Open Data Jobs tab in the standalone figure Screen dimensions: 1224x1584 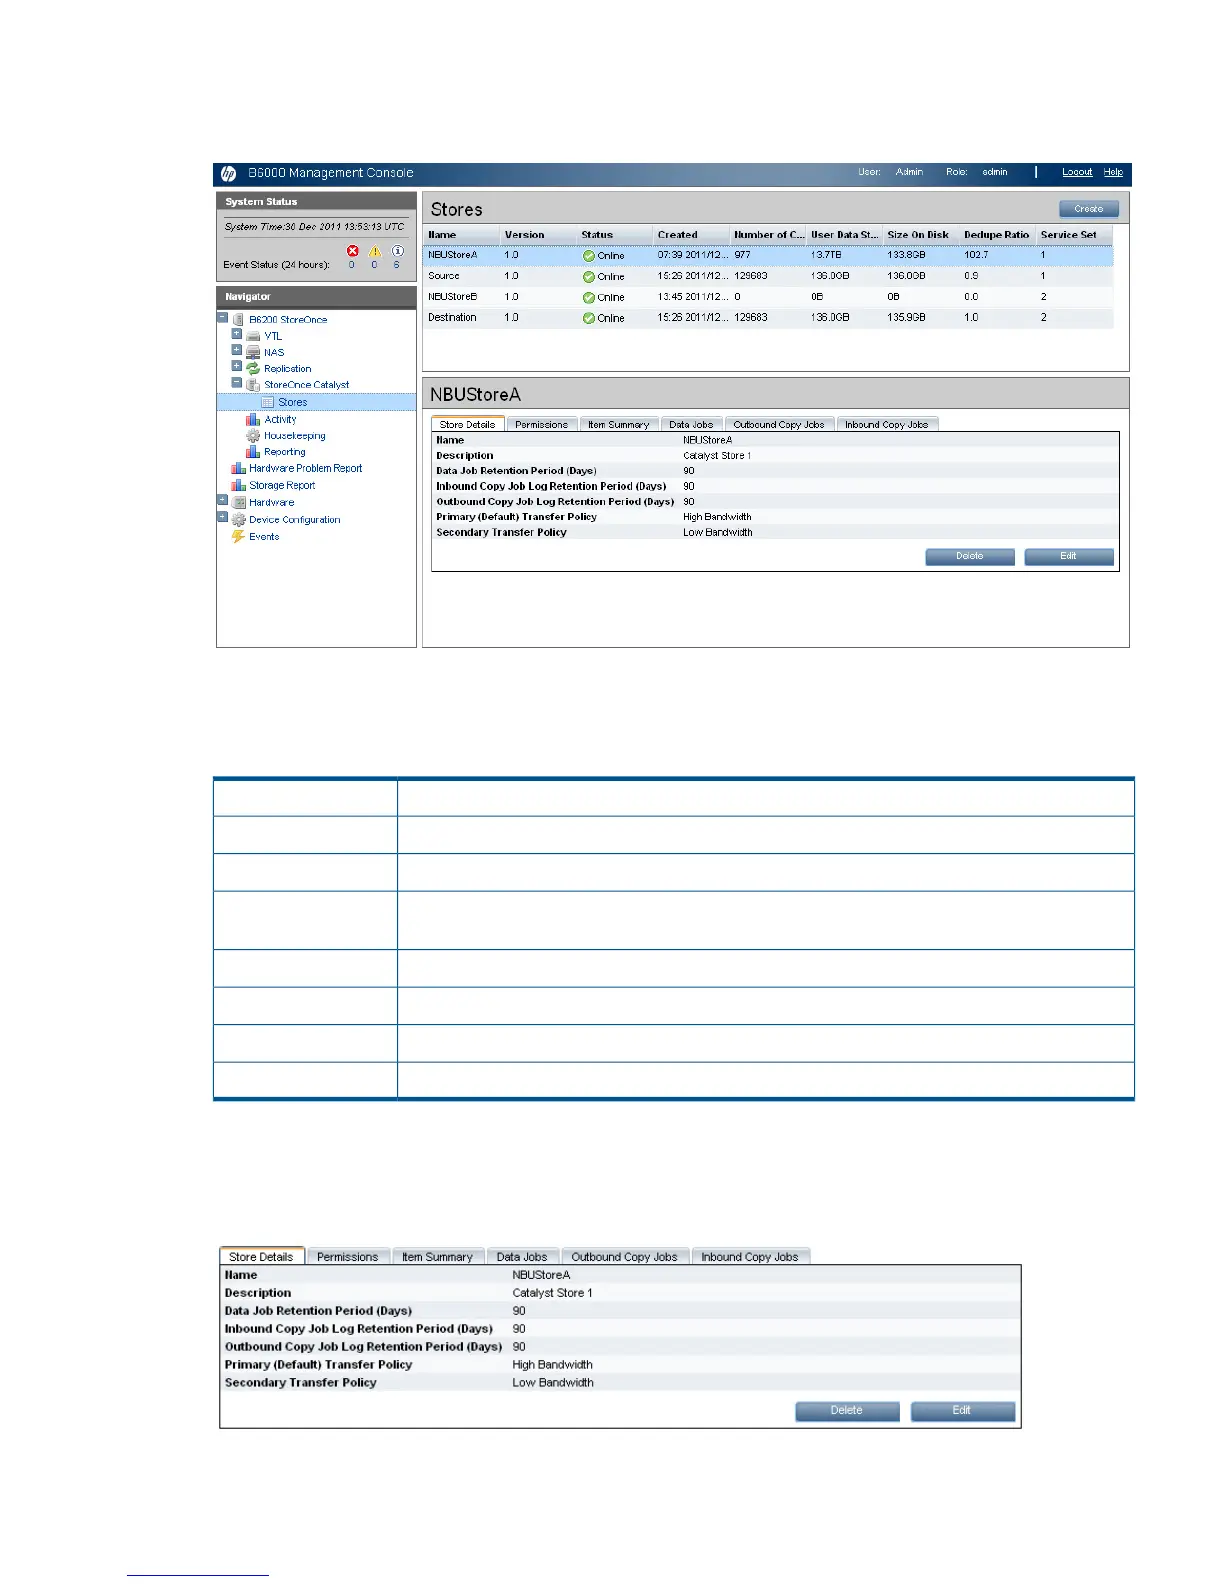pos(522,1256)
